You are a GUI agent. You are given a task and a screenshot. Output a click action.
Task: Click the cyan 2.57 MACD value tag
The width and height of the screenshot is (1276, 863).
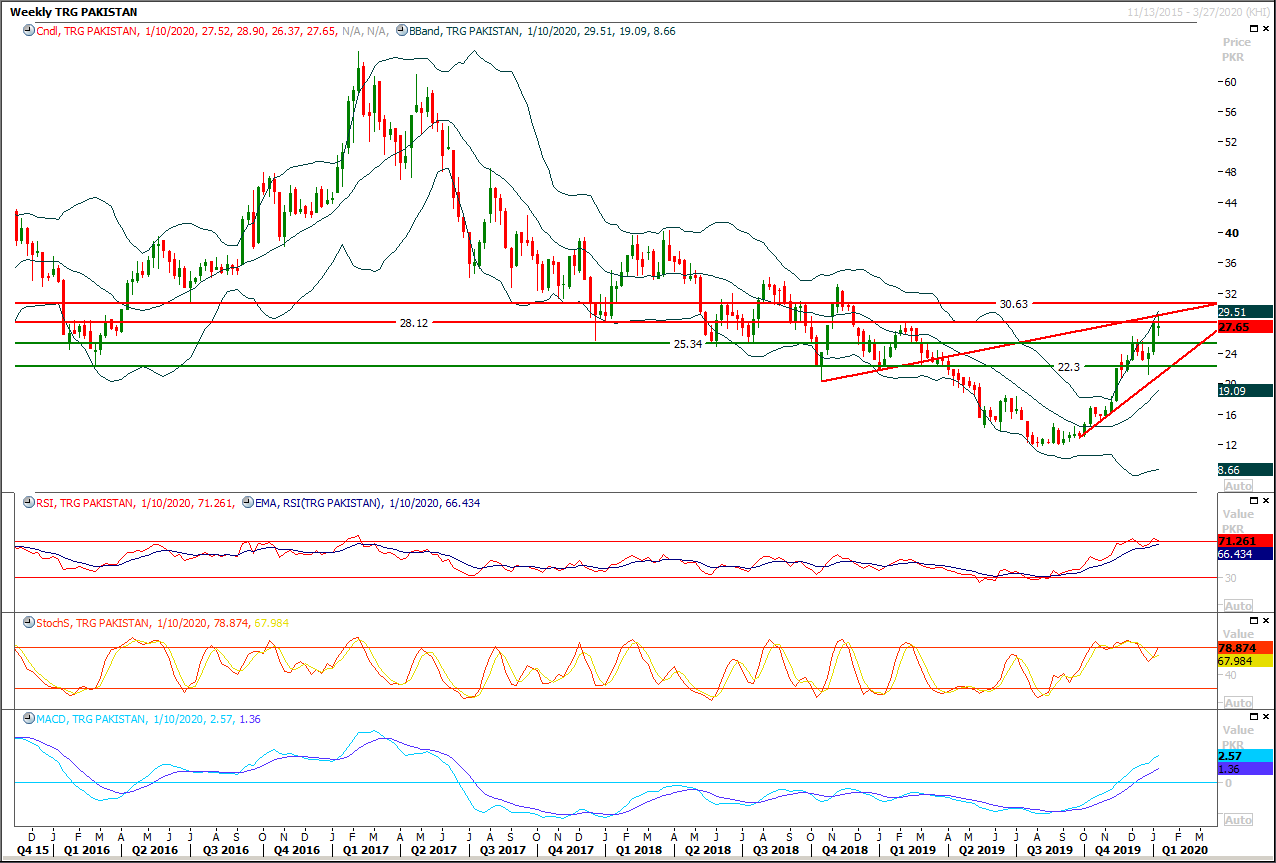(x=1244, y=756)
